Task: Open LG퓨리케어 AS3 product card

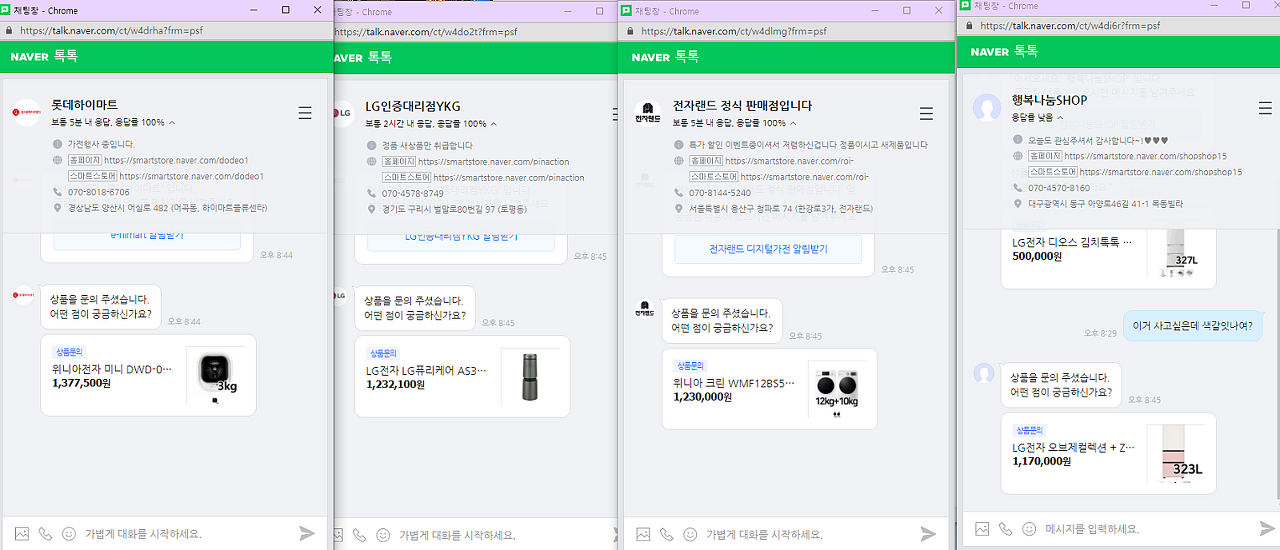Action: (462, 376)
